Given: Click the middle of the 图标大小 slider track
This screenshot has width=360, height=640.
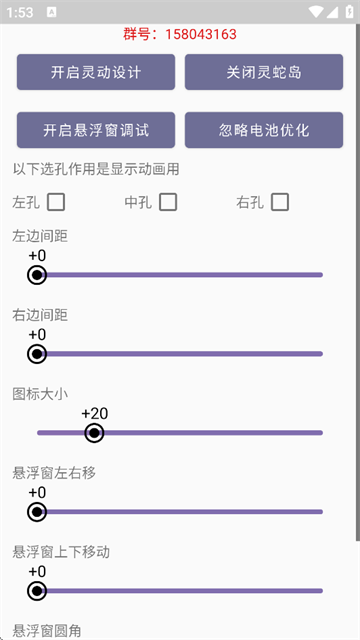Looking at the screenshot, I should pos(180,433).
